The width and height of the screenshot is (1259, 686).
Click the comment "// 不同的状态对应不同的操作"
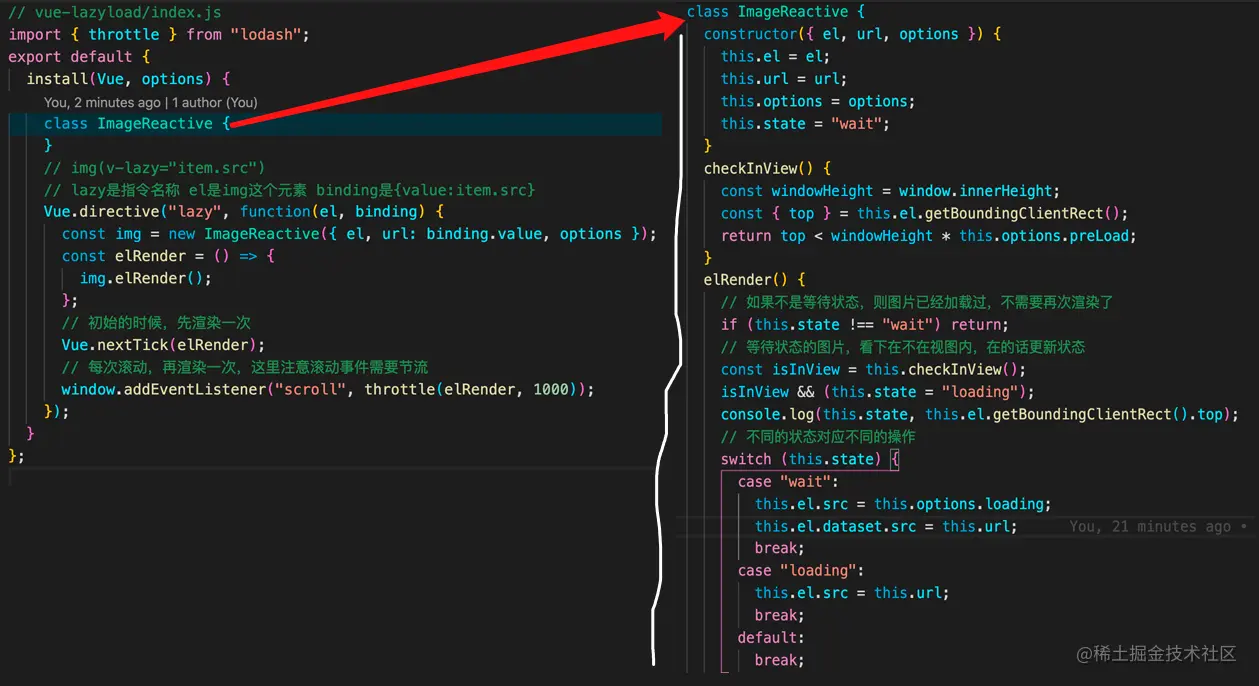818,437
